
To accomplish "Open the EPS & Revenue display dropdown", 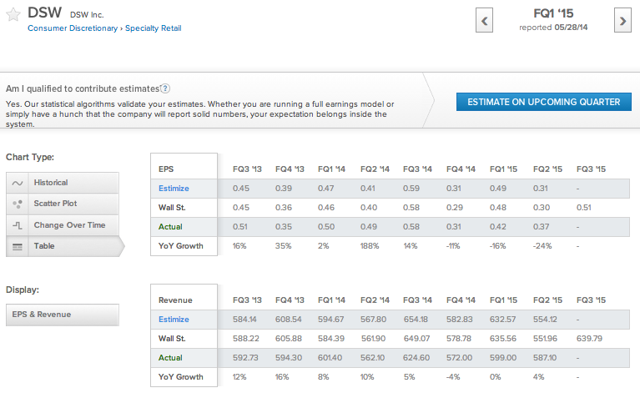I will pos(62,315).
